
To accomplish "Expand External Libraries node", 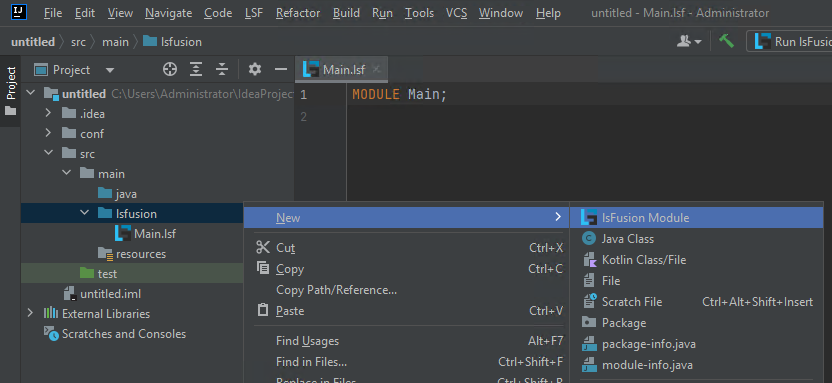I will pos(30,314).
